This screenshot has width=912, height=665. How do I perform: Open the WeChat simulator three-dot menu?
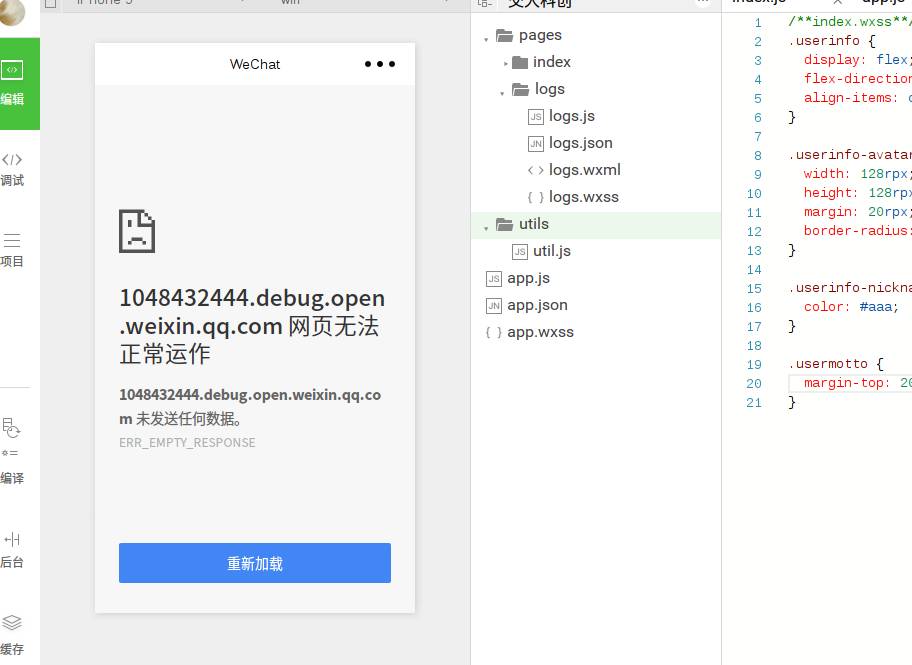pyautogui.click(x=380, y=64)
